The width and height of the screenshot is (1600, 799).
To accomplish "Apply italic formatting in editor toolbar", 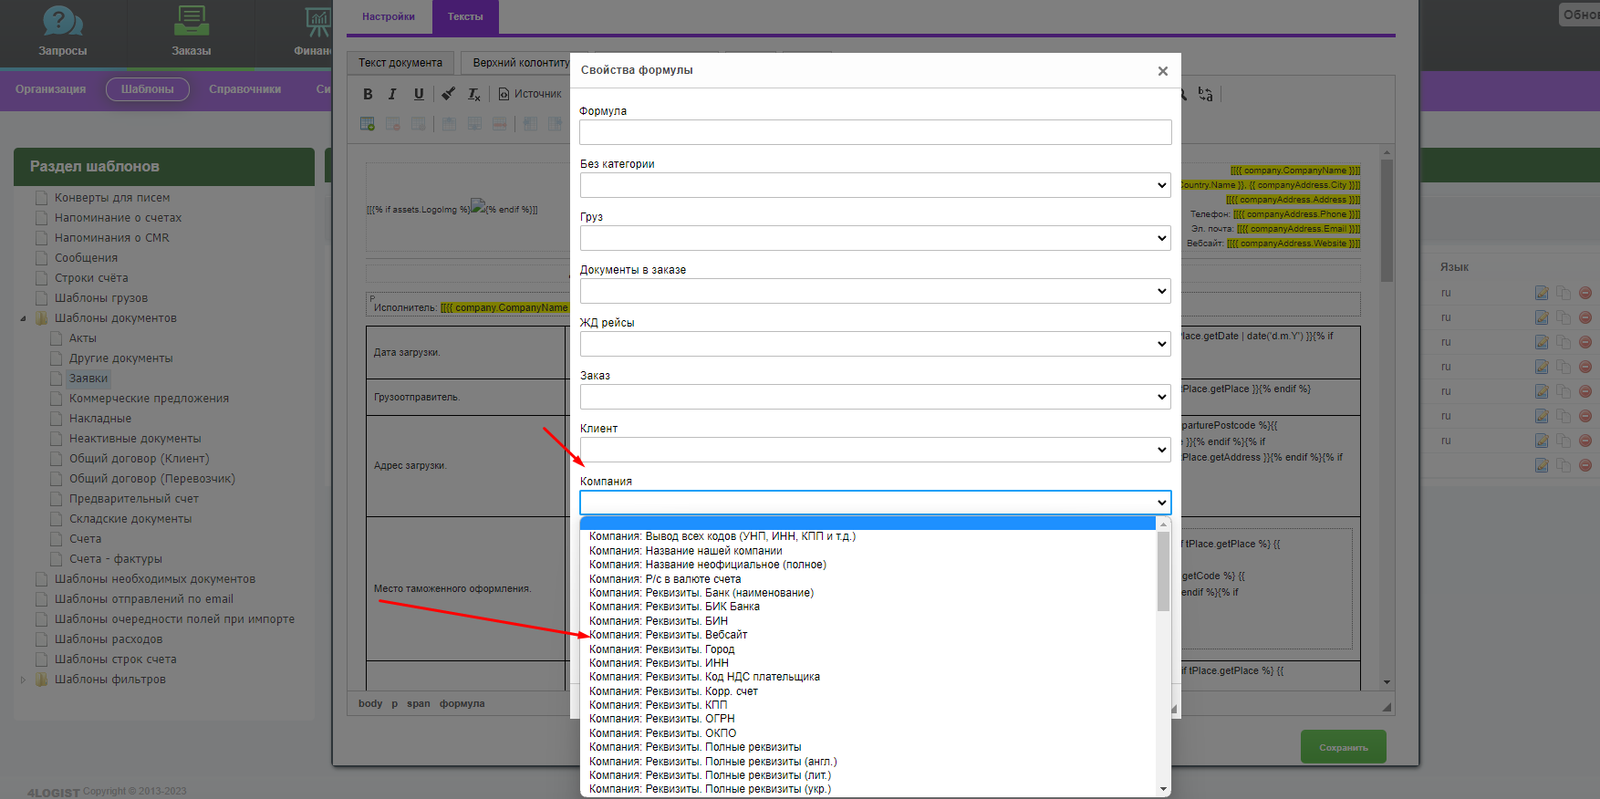I will click(x=392, y=94).
